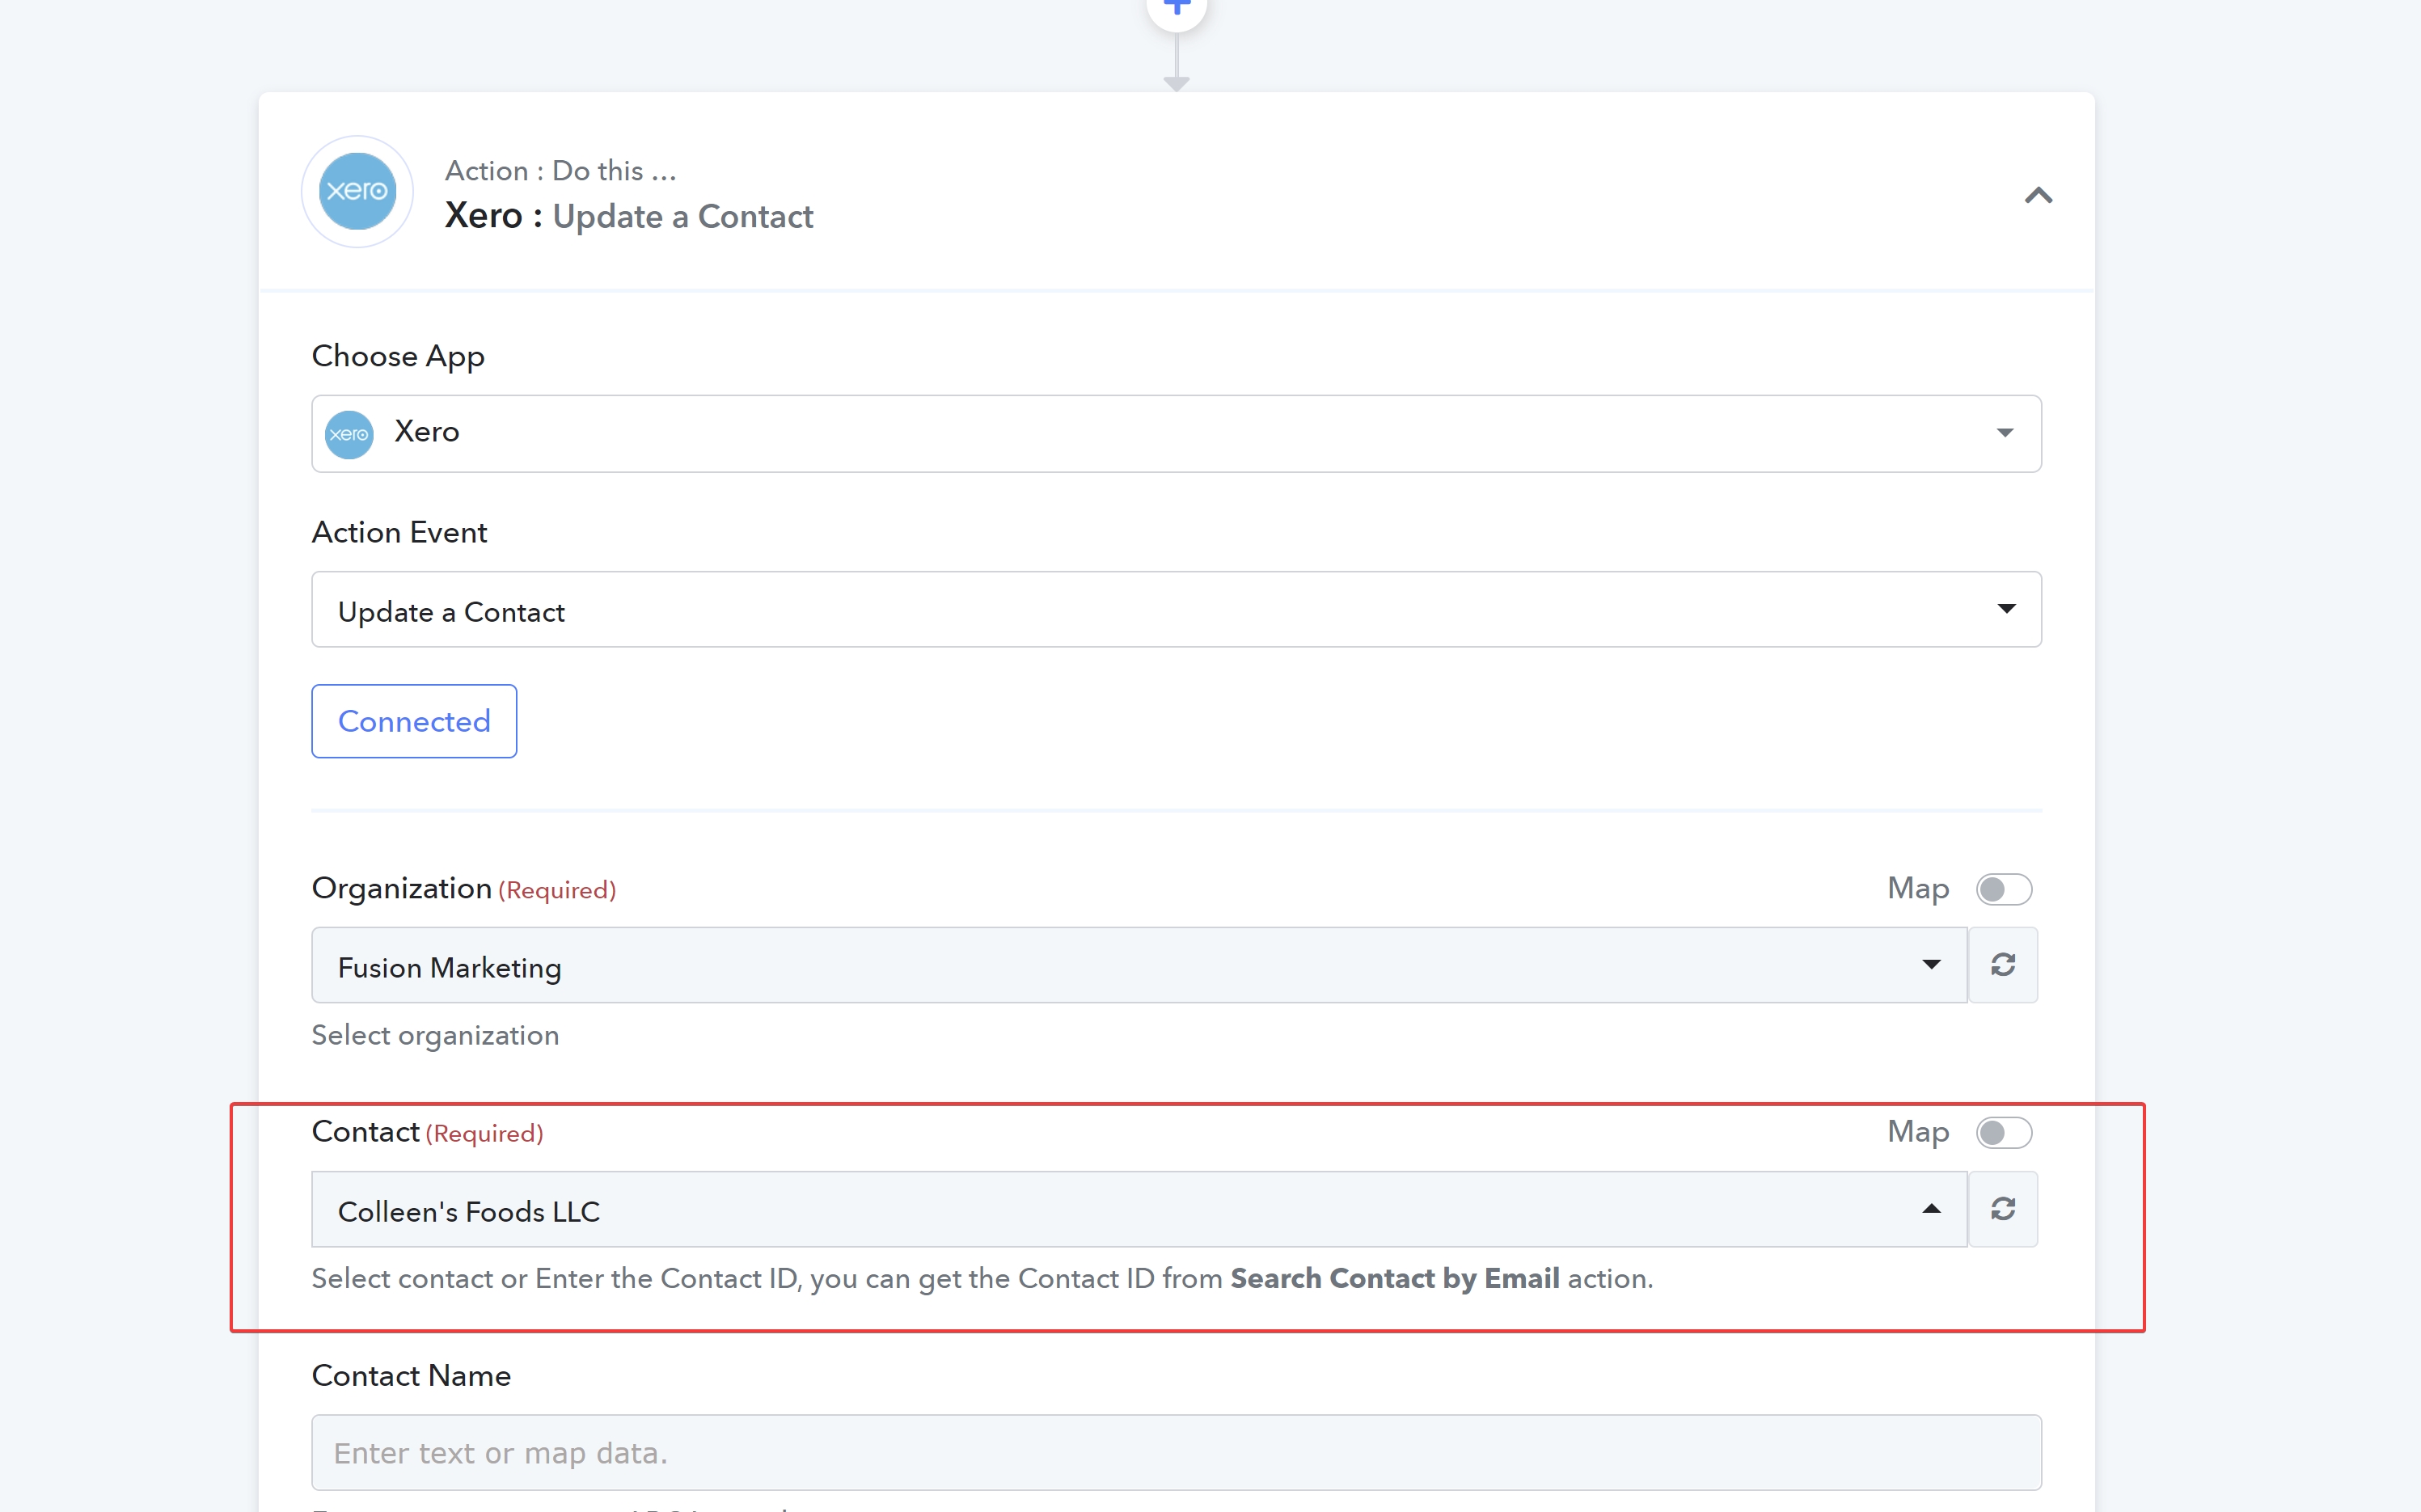Click the plus add-step icon above the arrow
The image size is (2421, 1512).
1176,8
